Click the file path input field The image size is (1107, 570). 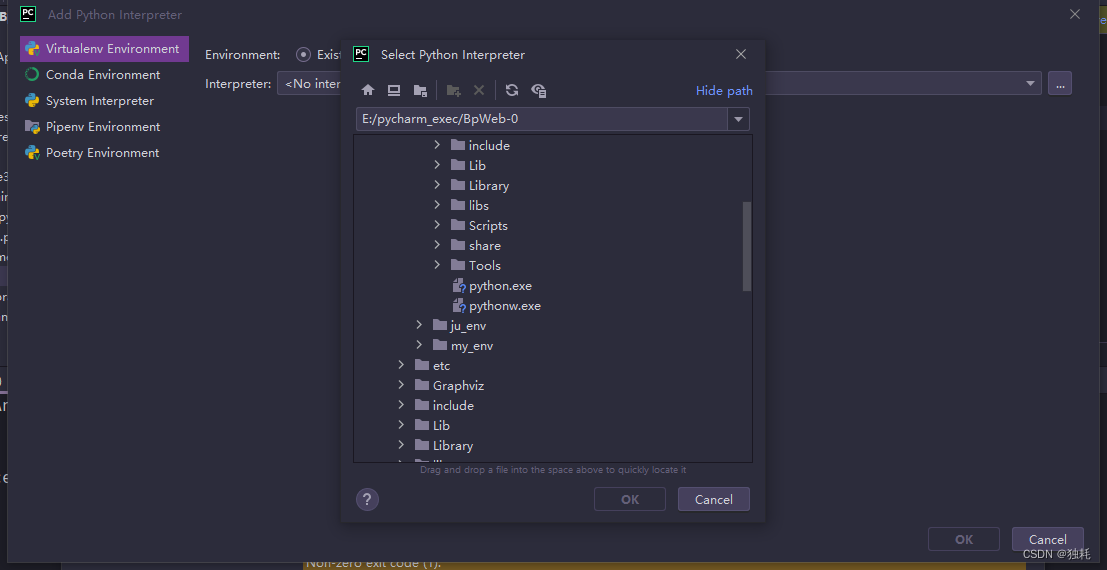(x=542, y=119)
